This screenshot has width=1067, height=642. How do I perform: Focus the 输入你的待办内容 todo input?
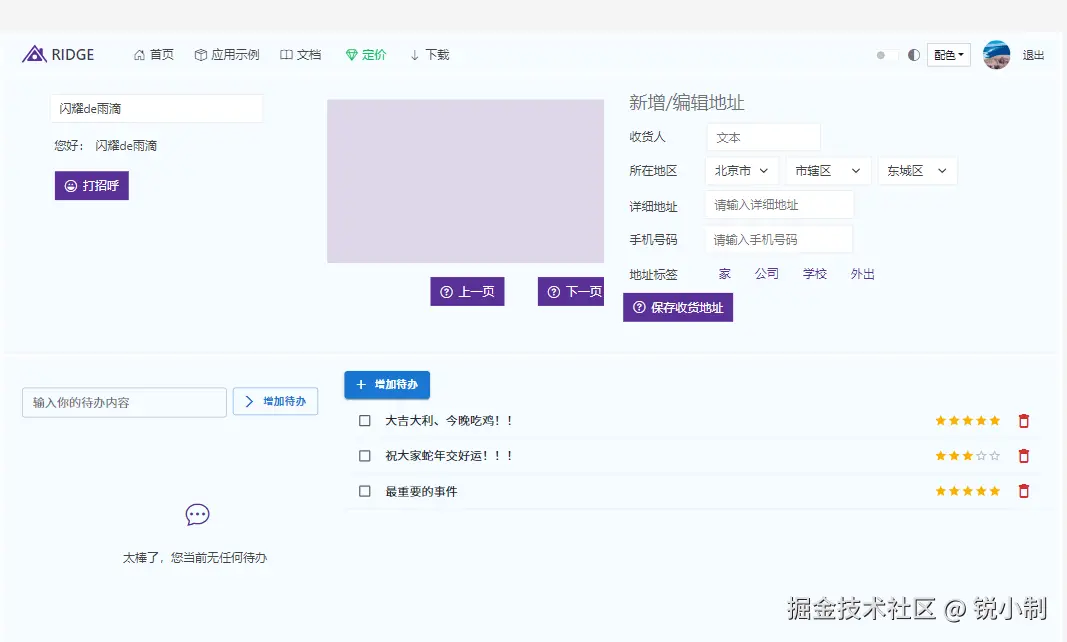[125, 402]
